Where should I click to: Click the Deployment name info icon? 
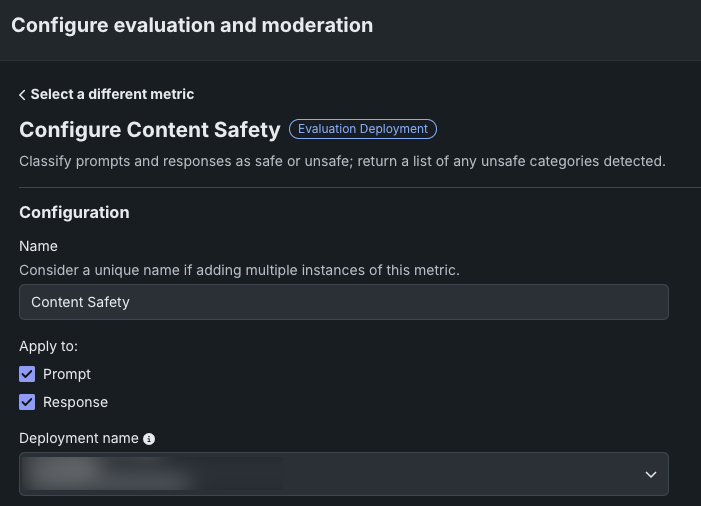[149, 439]
